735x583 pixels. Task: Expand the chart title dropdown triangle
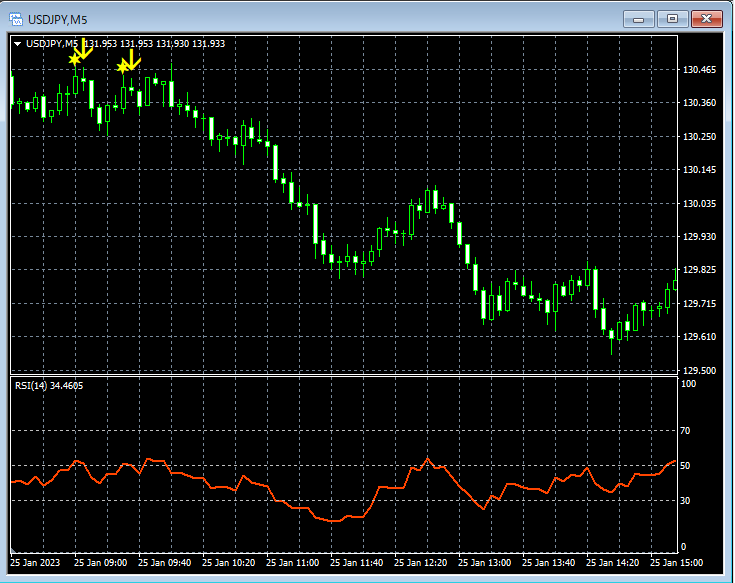17,44
